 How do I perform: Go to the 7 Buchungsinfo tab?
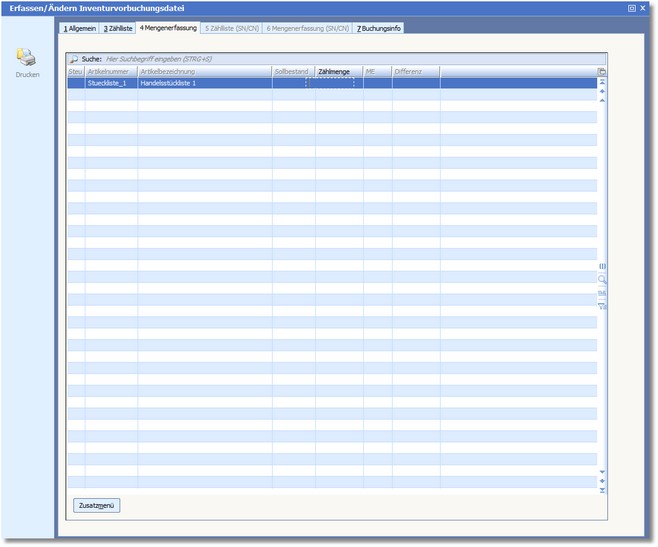pos(379,28)
